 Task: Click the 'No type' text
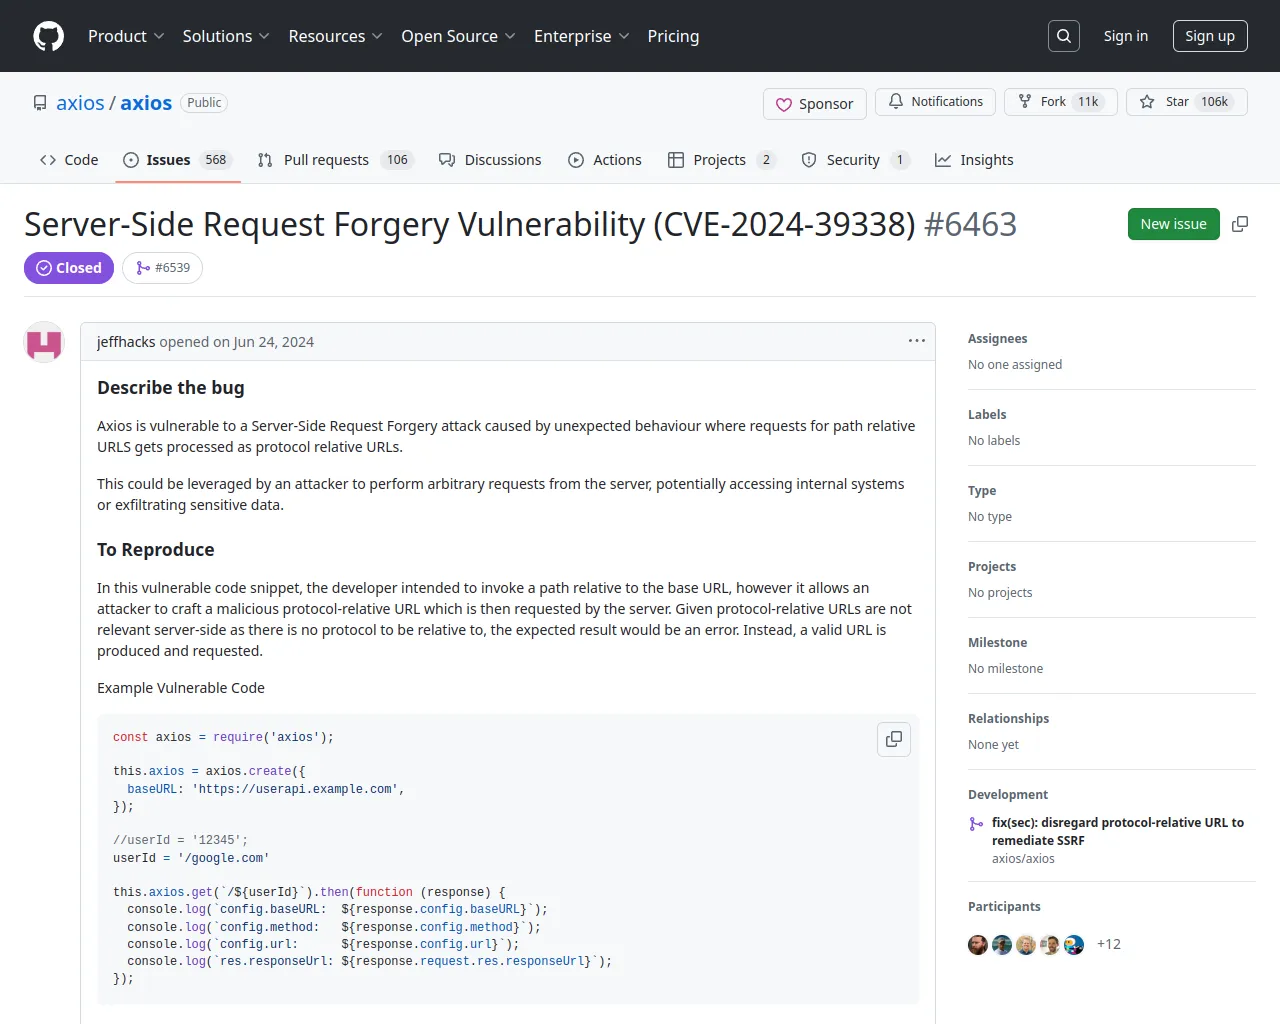990,517
